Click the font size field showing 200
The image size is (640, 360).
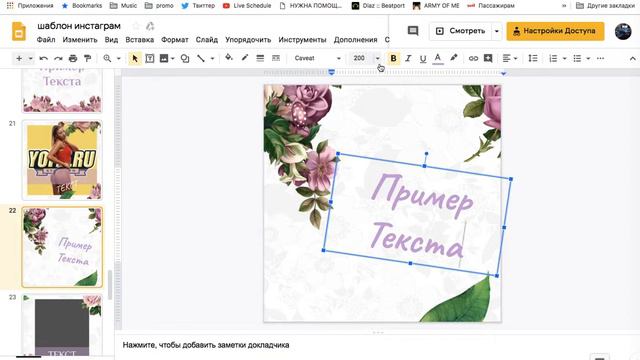point(360,58)
